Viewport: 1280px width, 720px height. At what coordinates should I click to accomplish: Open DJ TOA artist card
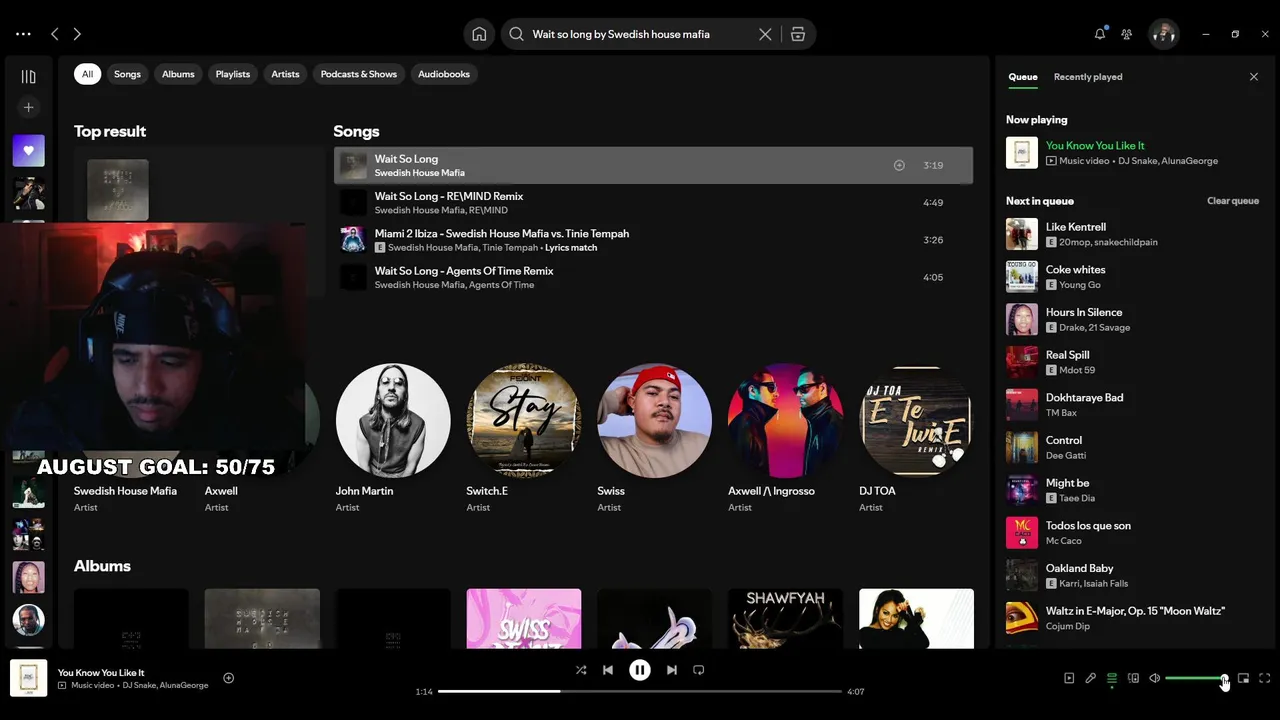click(x=916, y=440)
